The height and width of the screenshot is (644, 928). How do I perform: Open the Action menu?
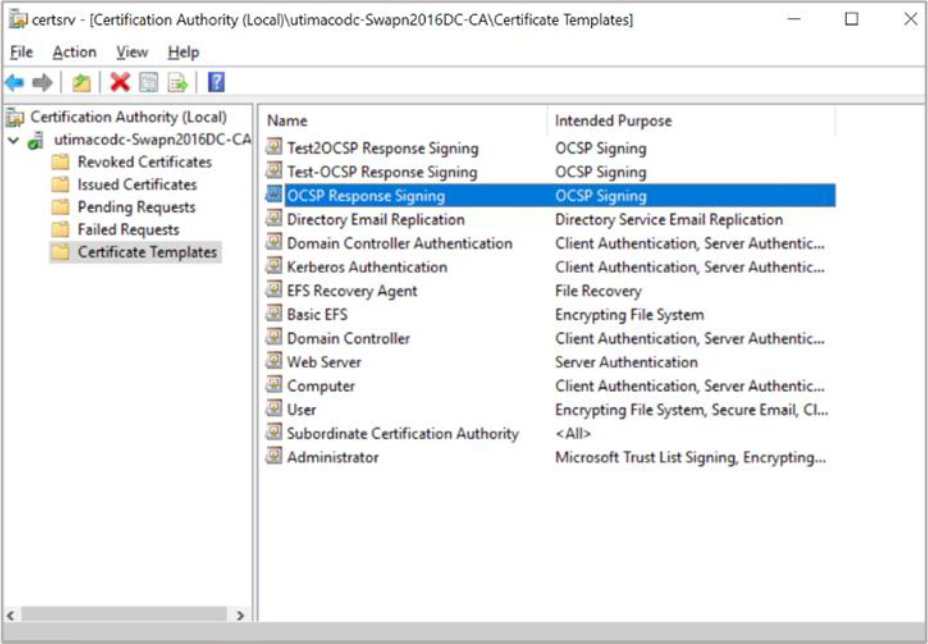coord(75,52)
